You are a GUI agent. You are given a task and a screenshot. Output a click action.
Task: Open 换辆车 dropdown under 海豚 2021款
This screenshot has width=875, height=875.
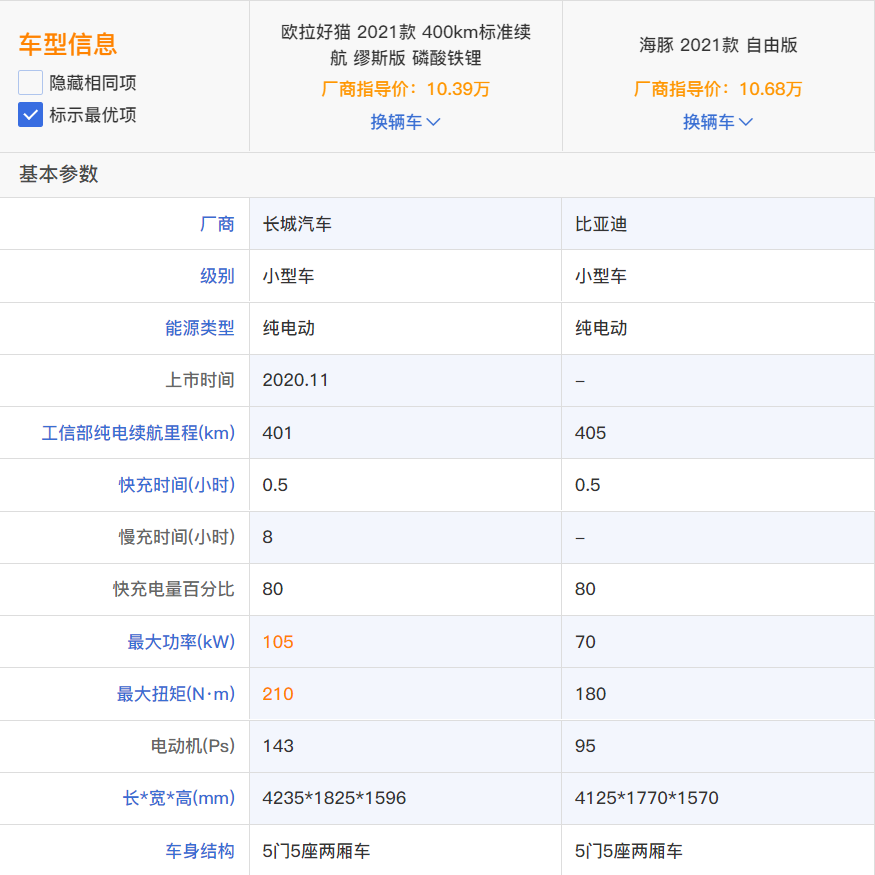[x=718, y=122]
